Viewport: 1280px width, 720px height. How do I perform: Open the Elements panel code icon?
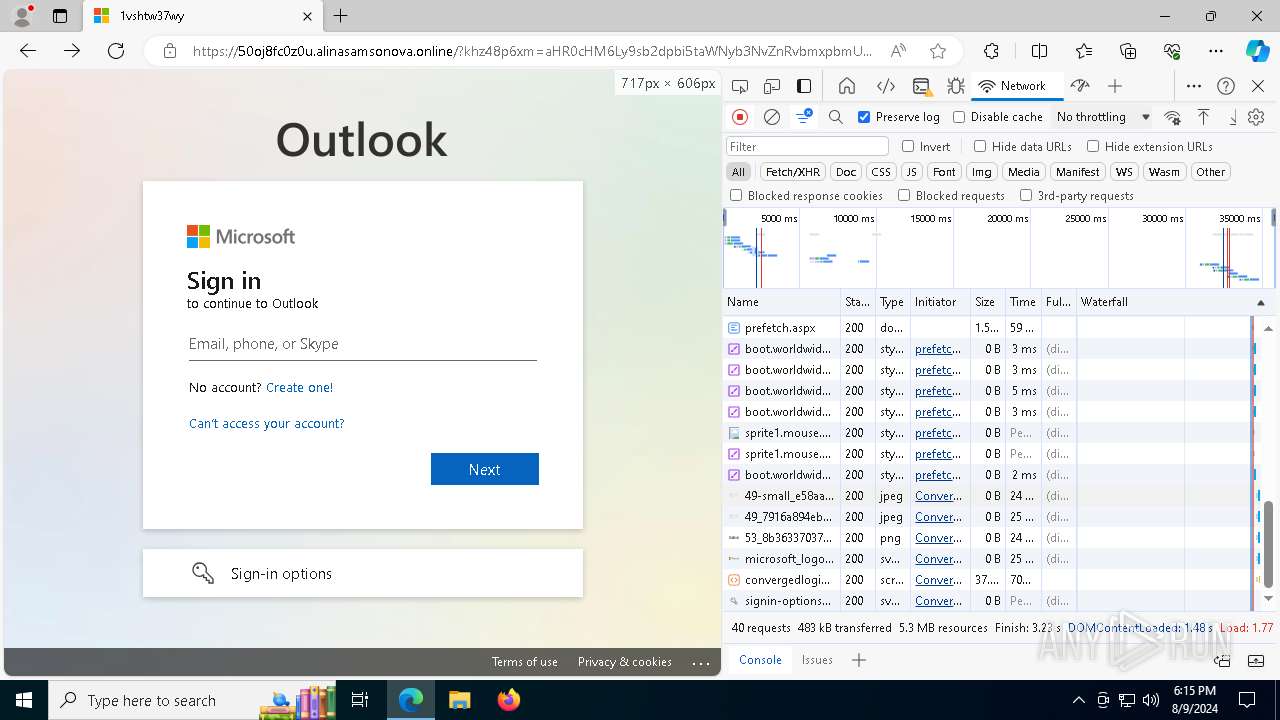click(x=885, y=86)
